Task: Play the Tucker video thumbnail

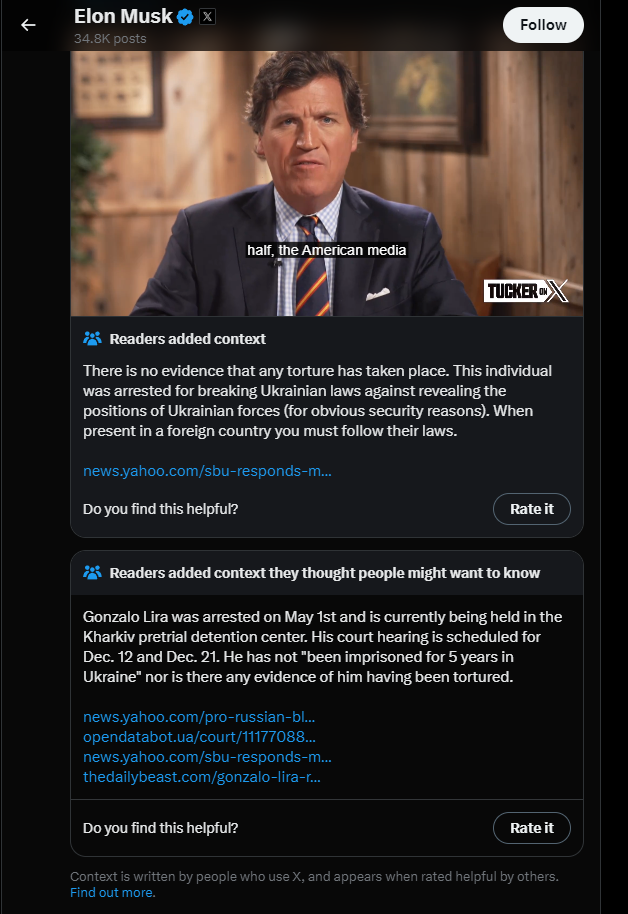Action: [327, 183]
